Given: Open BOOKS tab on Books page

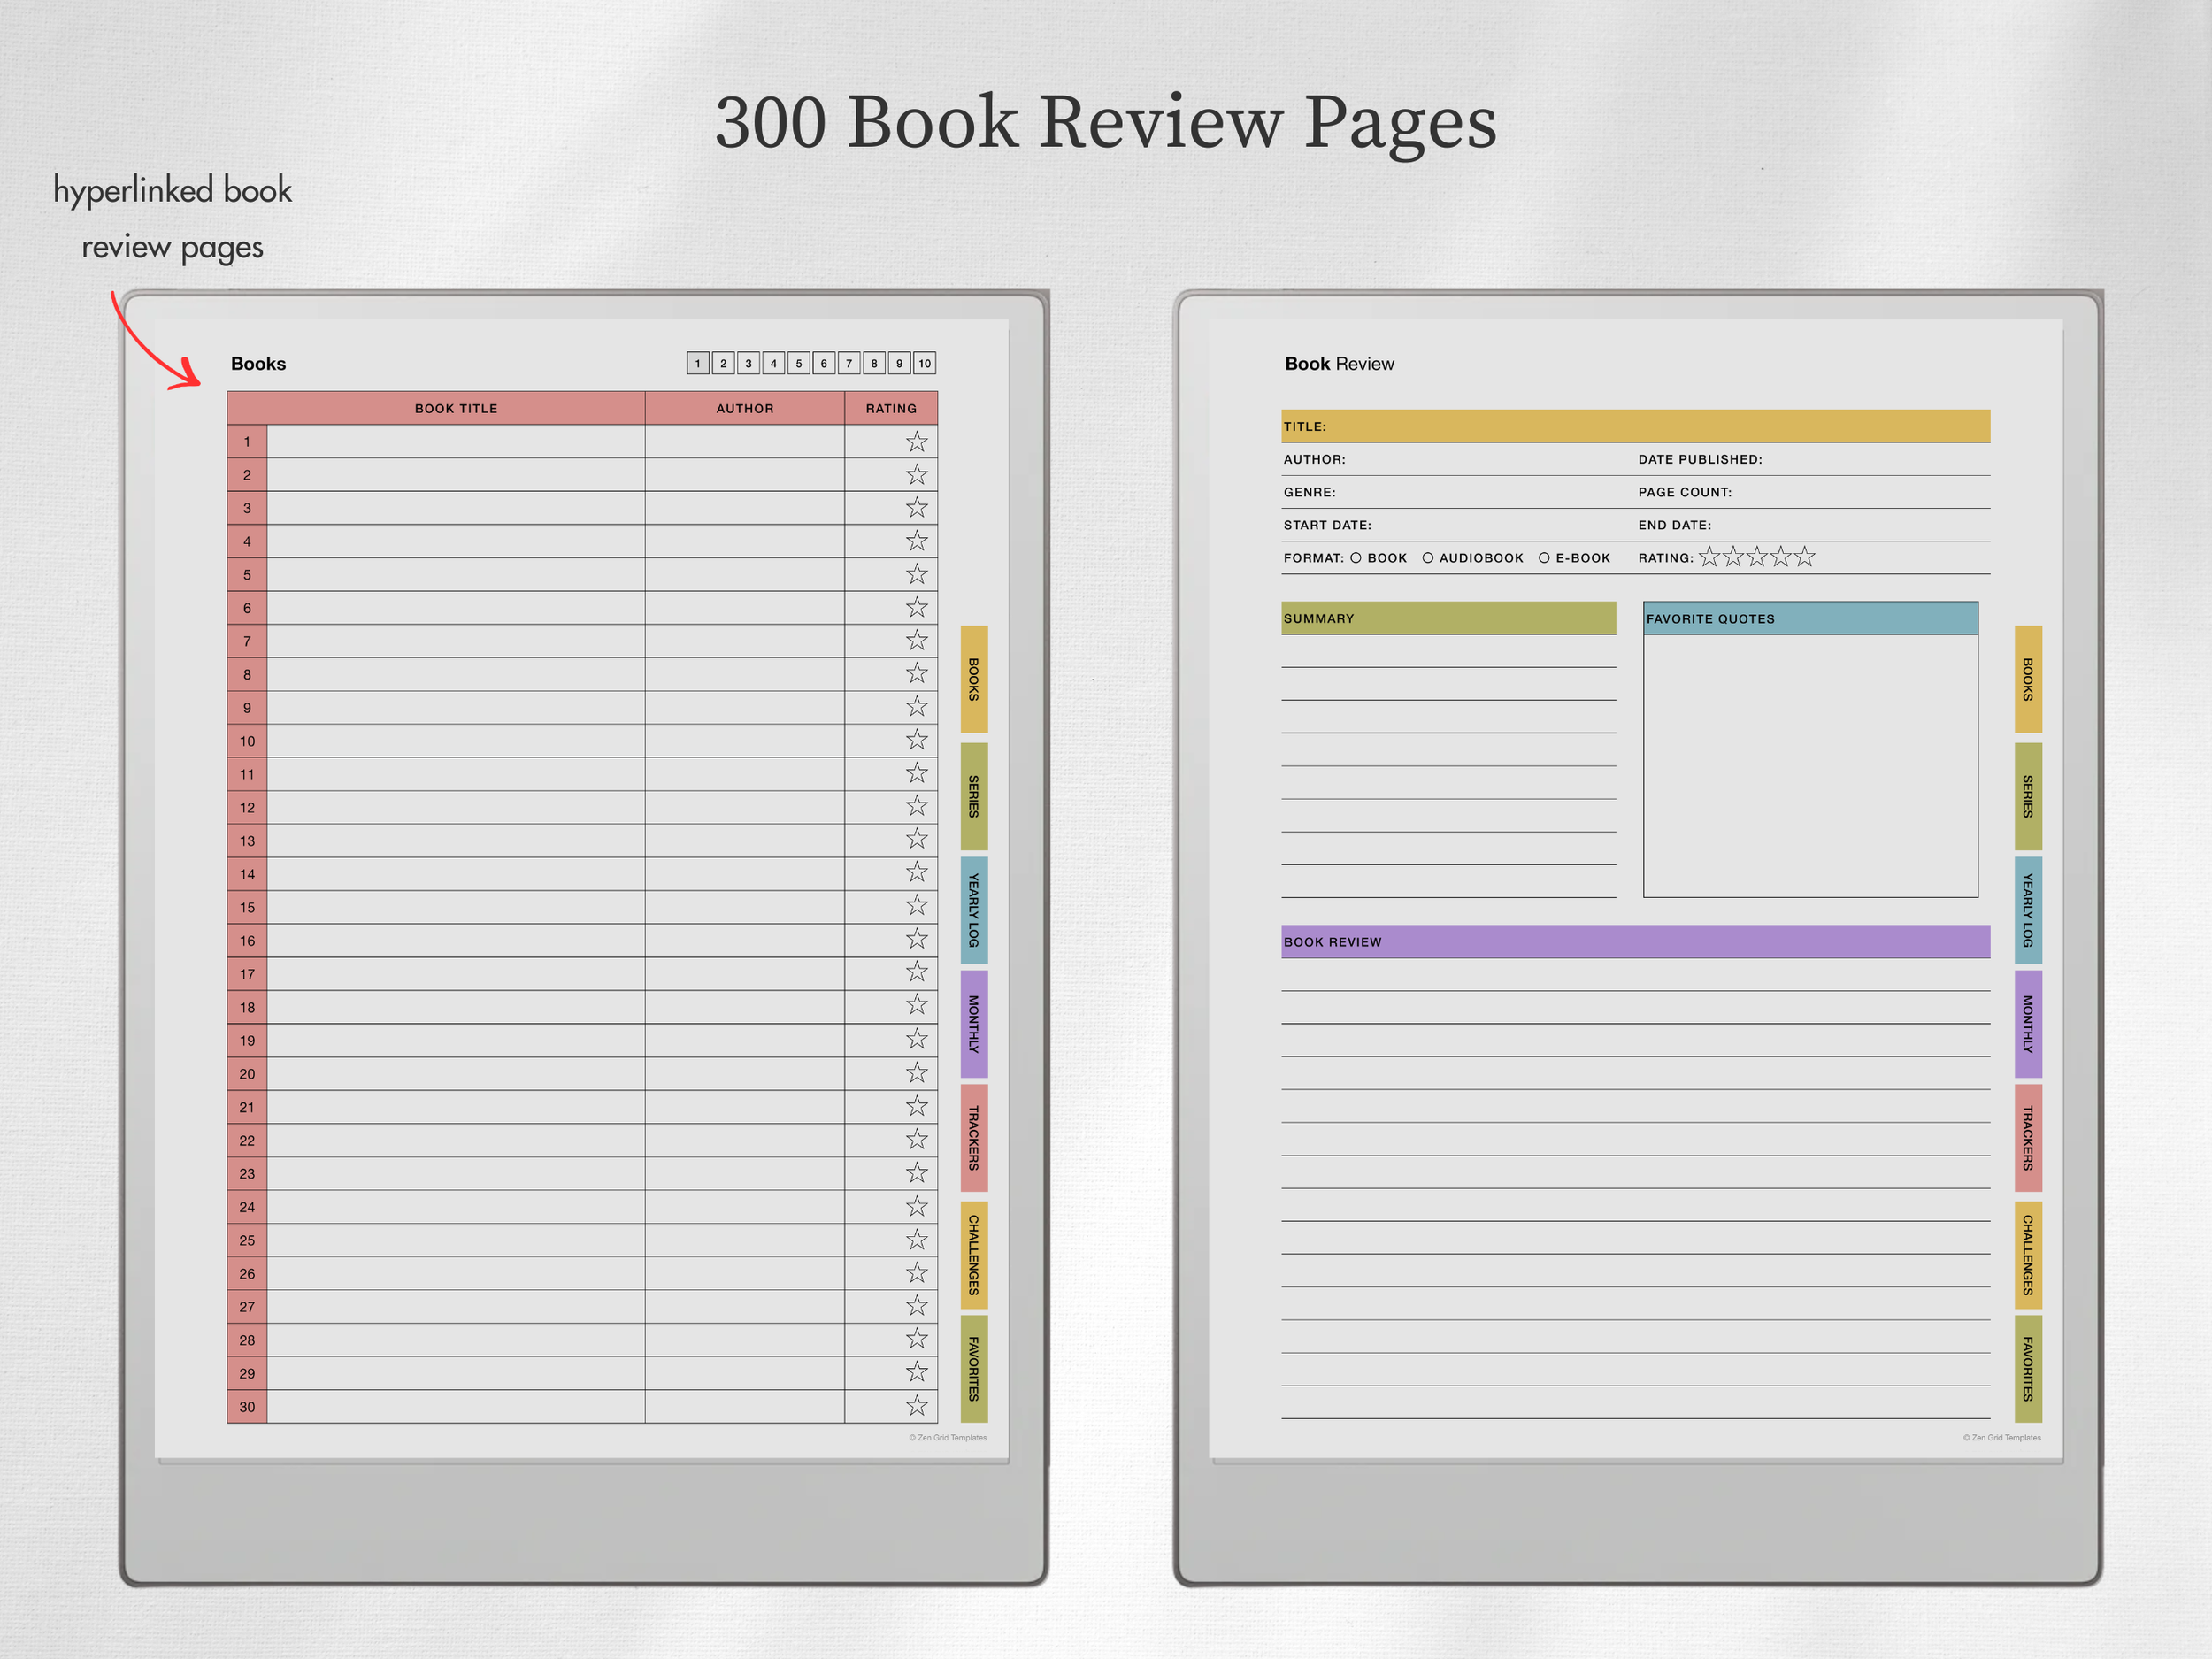Looking at the screenshot, I should coord(974,679).
